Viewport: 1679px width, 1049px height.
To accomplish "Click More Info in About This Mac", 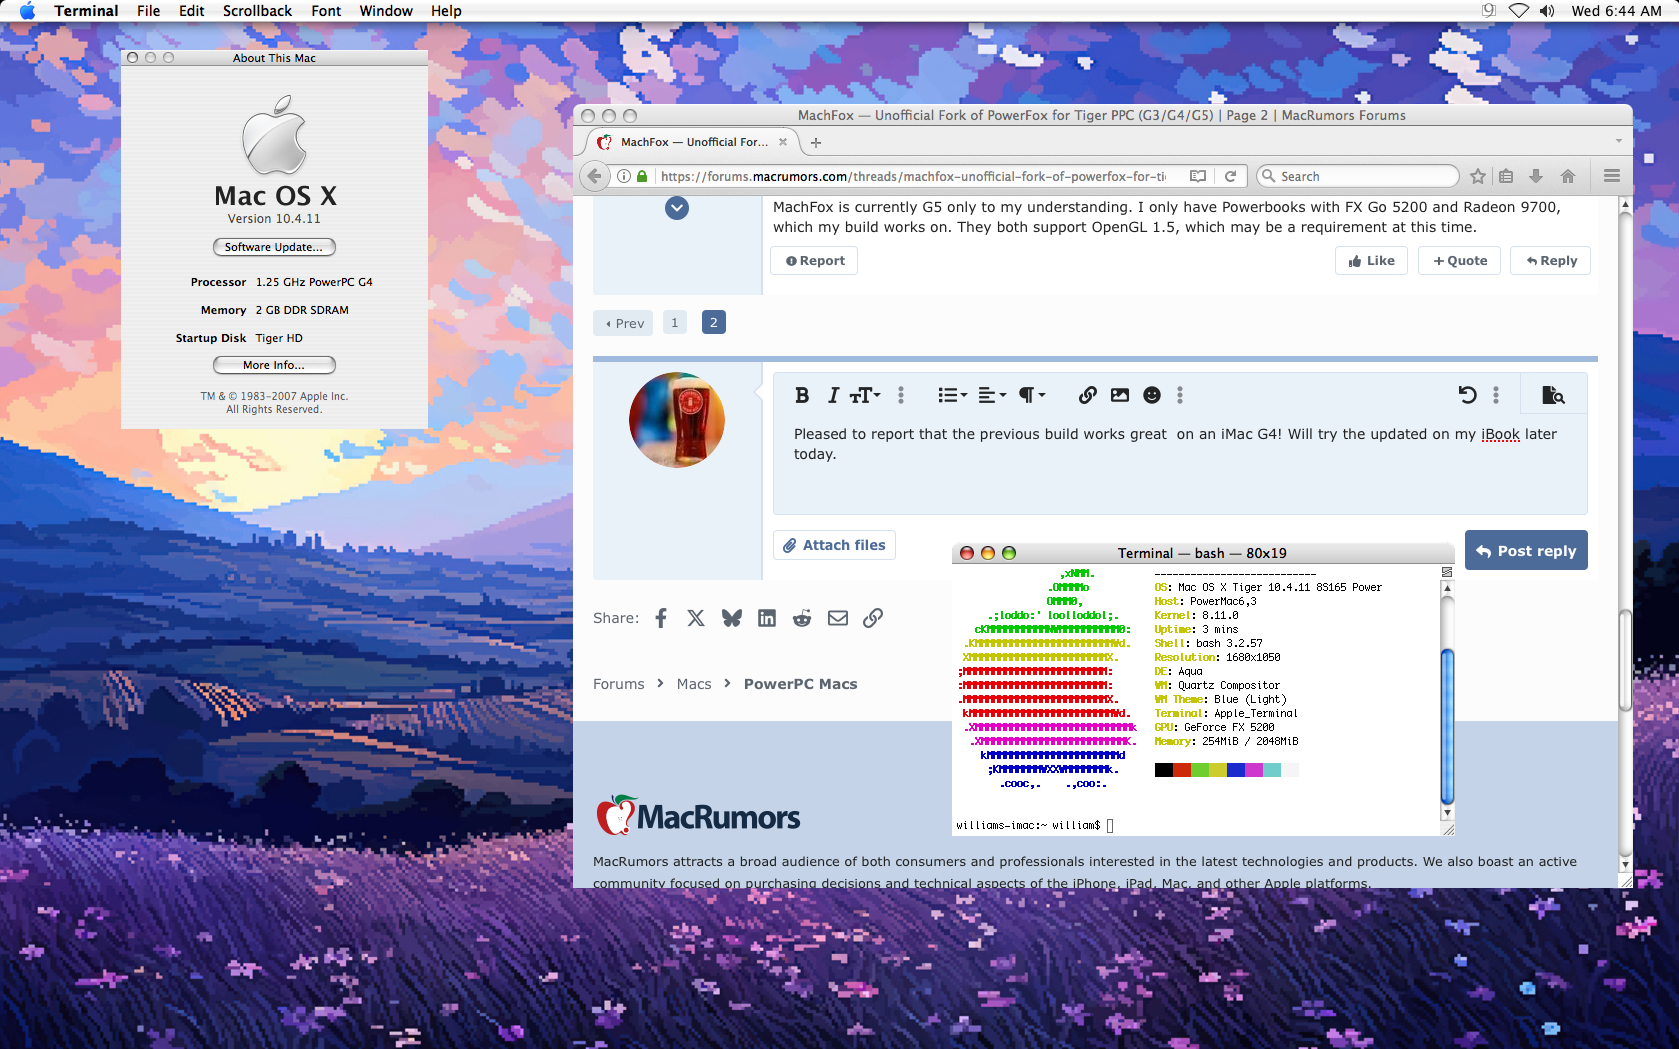I will (274, 365).
